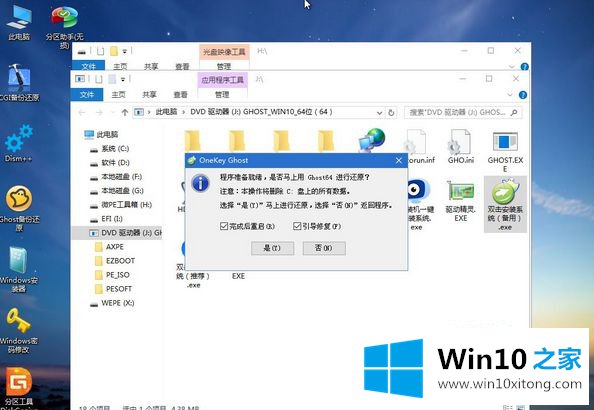Select 微PE工具箱 (H:) in navigation tree
This screenshot has height=410, width=594.
120,205
